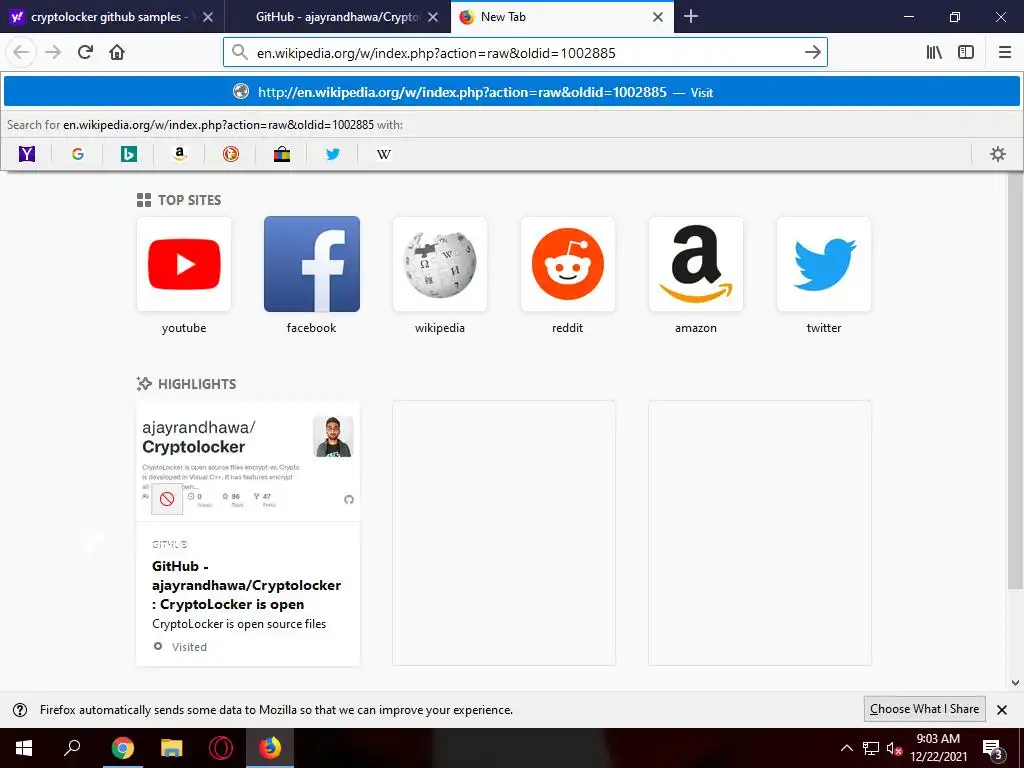Launch Opera from the taskbar
Viewport: 1024px width, 768px height.
point(221,748)
